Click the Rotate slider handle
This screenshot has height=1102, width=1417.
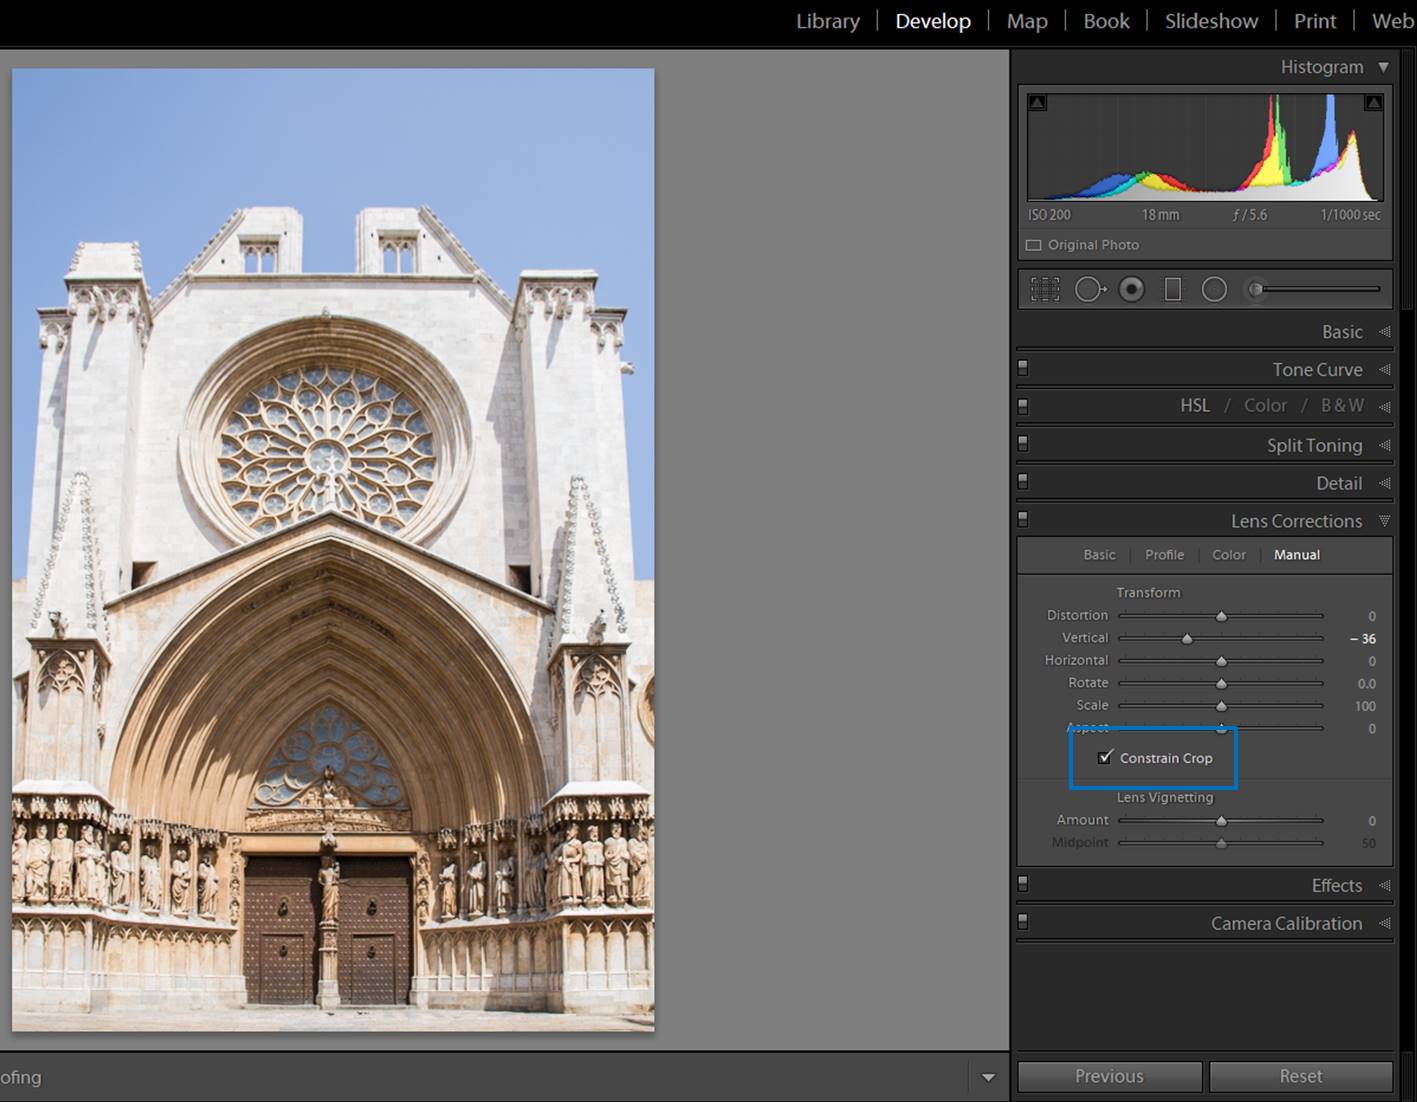1221,684
